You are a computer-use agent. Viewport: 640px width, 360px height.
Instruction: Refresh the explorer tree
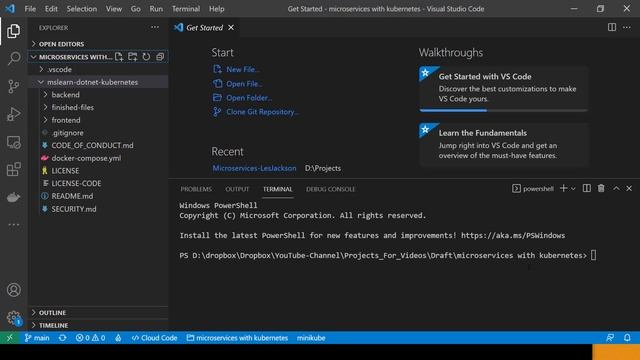146,57
